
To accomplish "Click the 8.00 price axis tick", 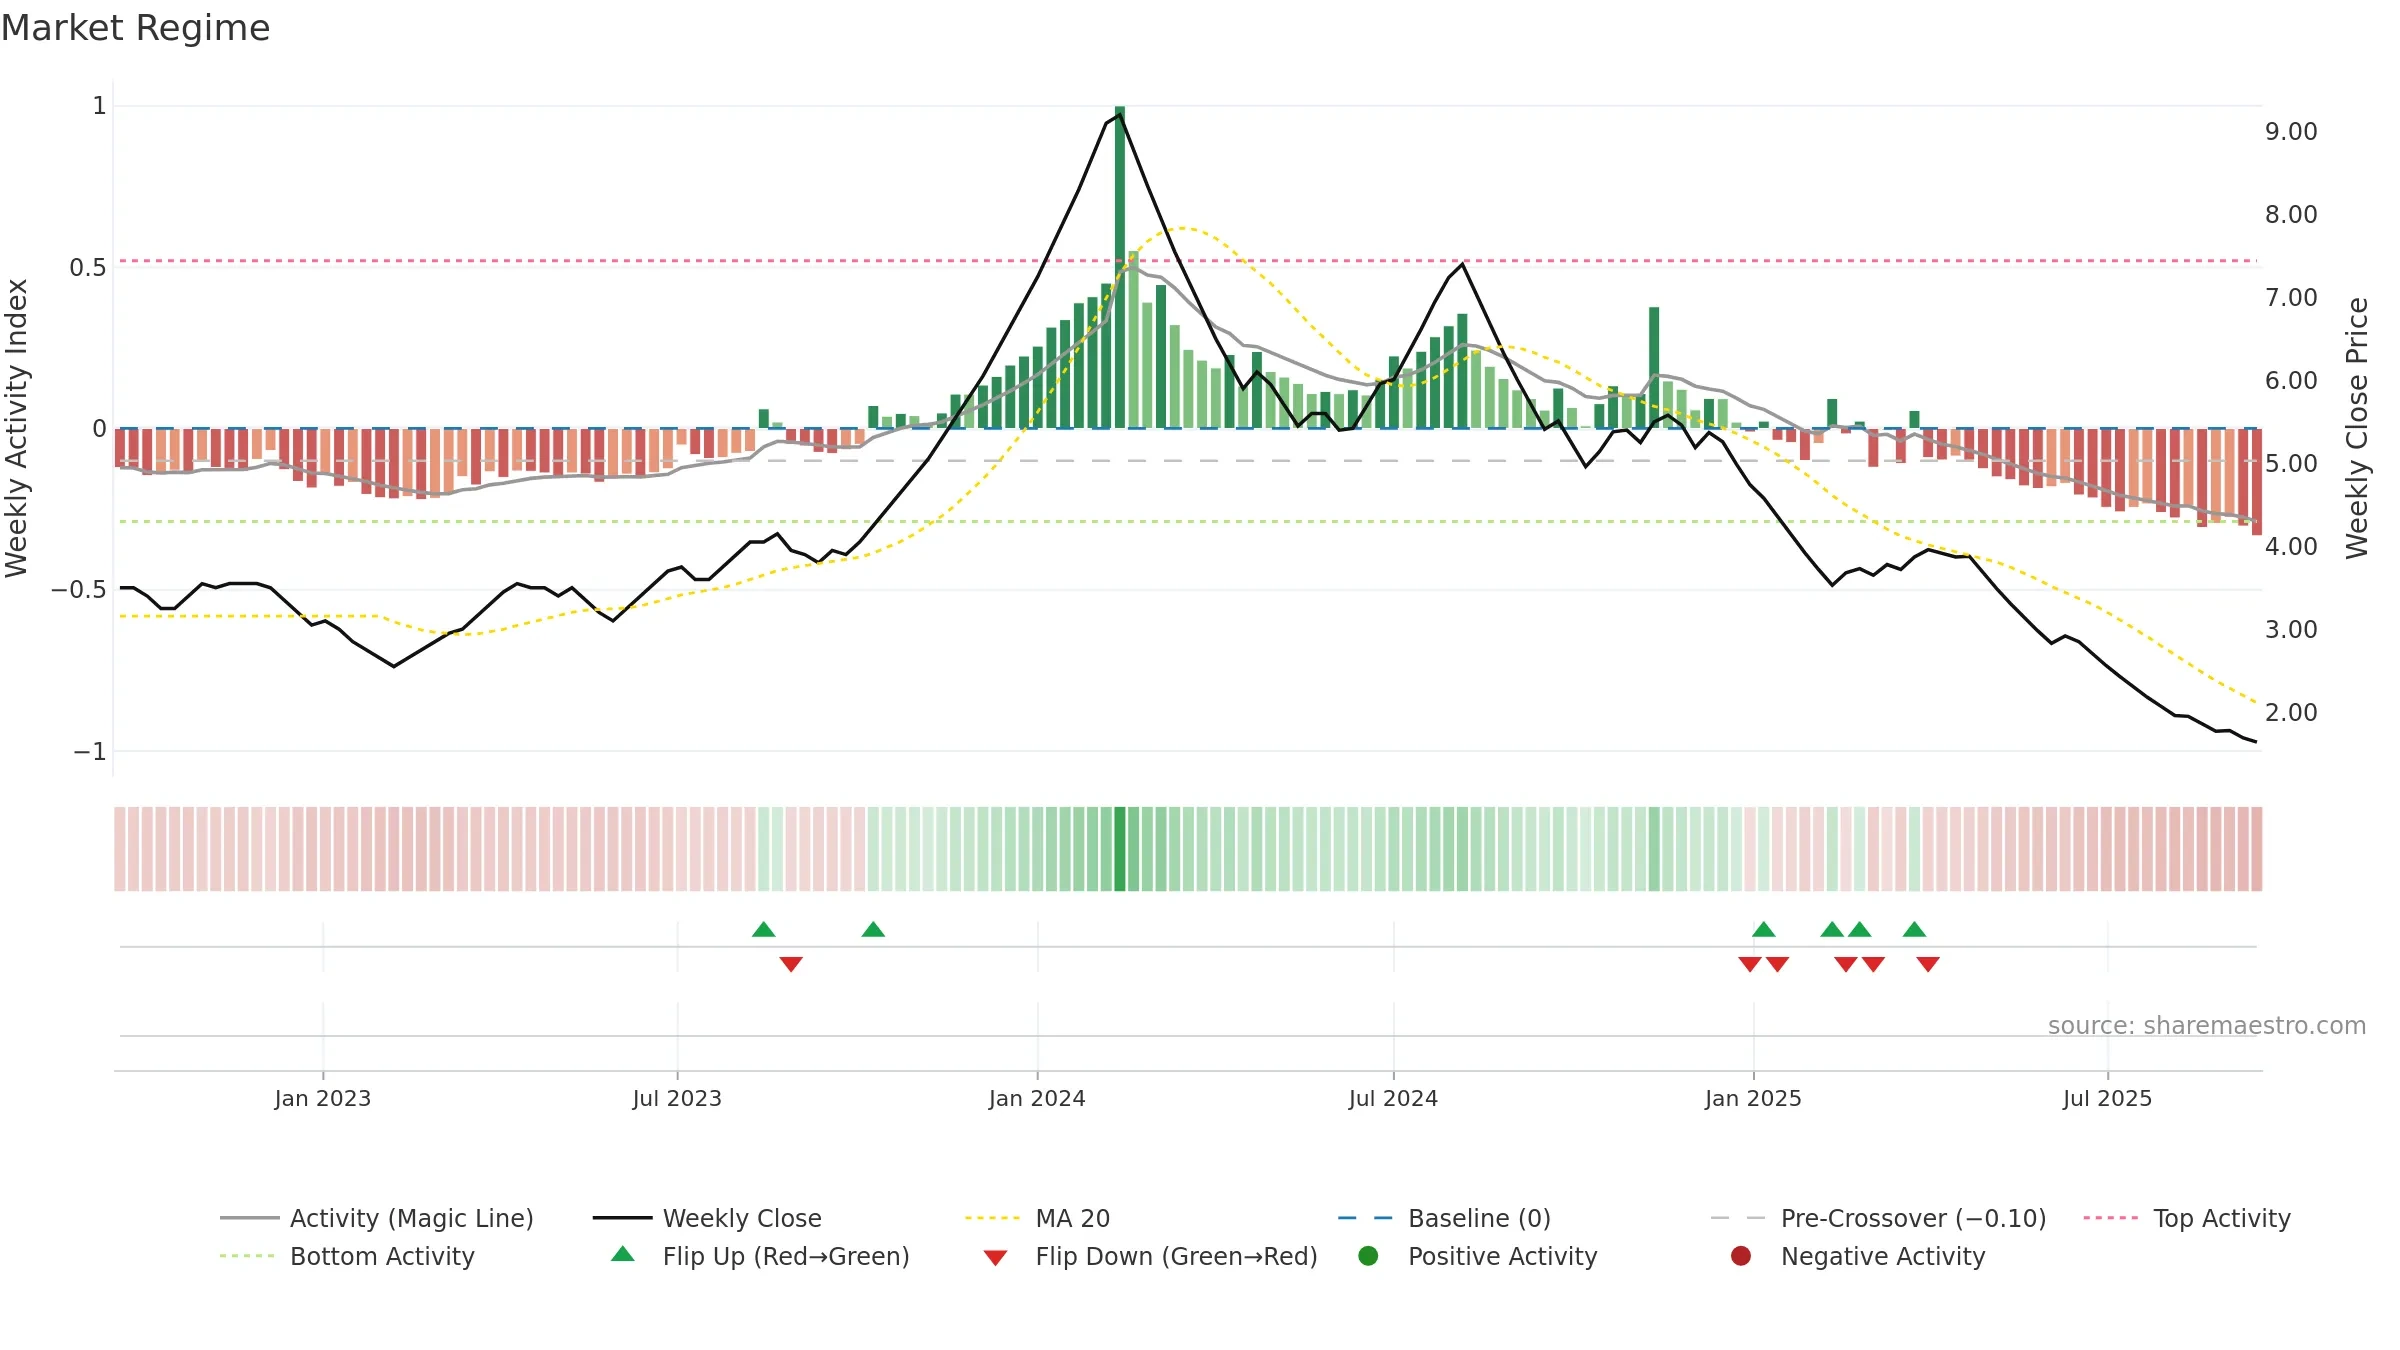I will tap(2291, 214).
